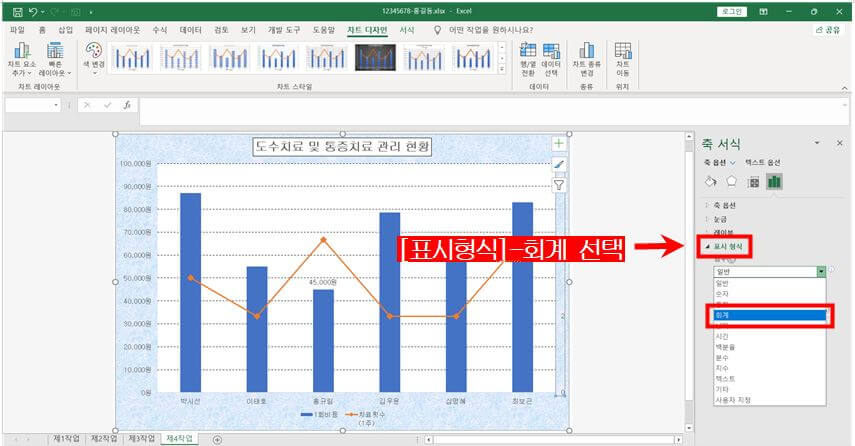Click the fx insert function icon
Screen dimensions: 855x446
(x=127, y=105)
